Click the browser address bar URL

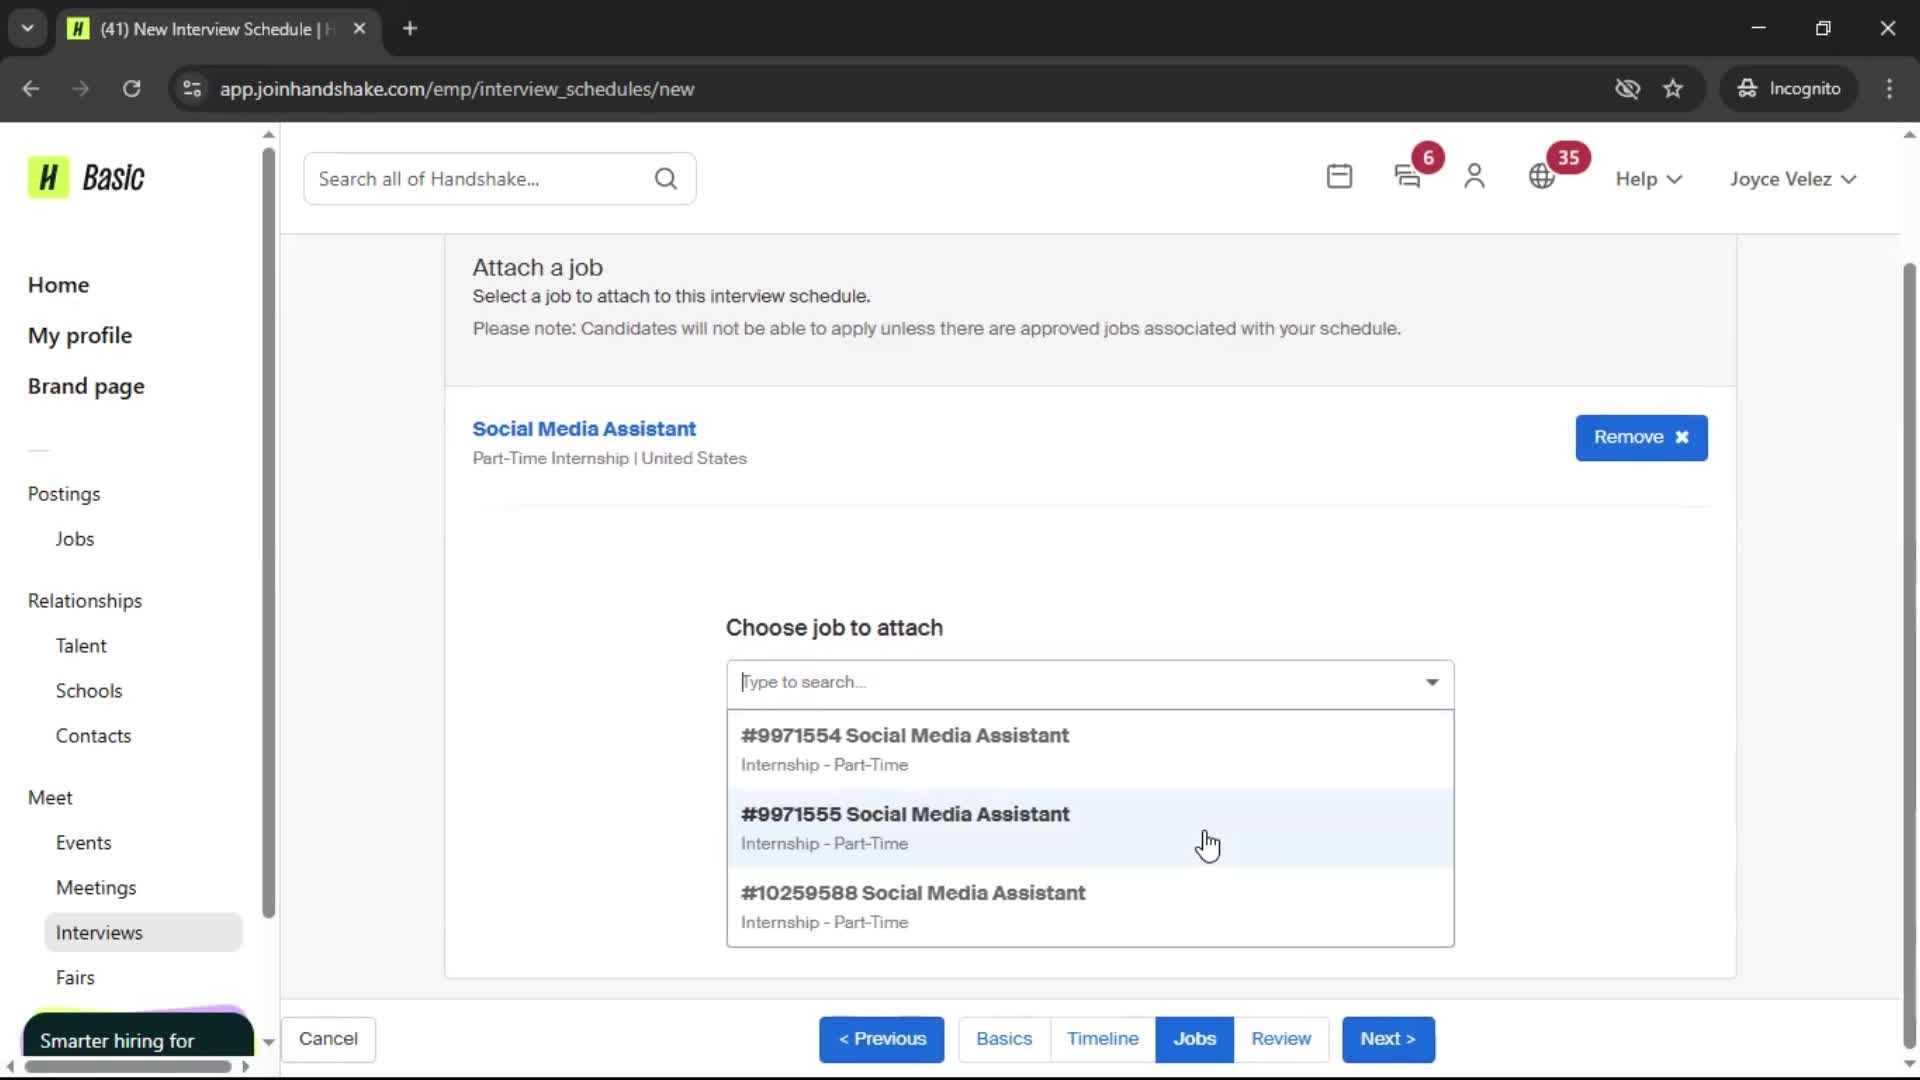(457, 89)
